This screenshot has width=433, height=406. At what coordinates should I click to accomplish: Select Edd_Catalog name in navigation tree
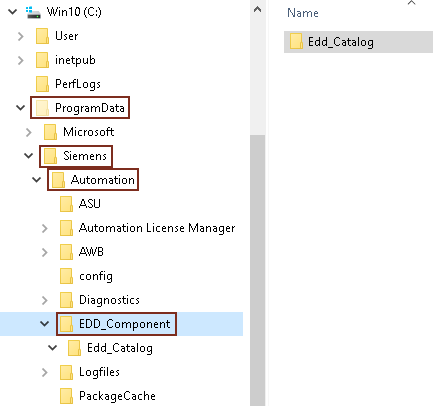(120, 348)
